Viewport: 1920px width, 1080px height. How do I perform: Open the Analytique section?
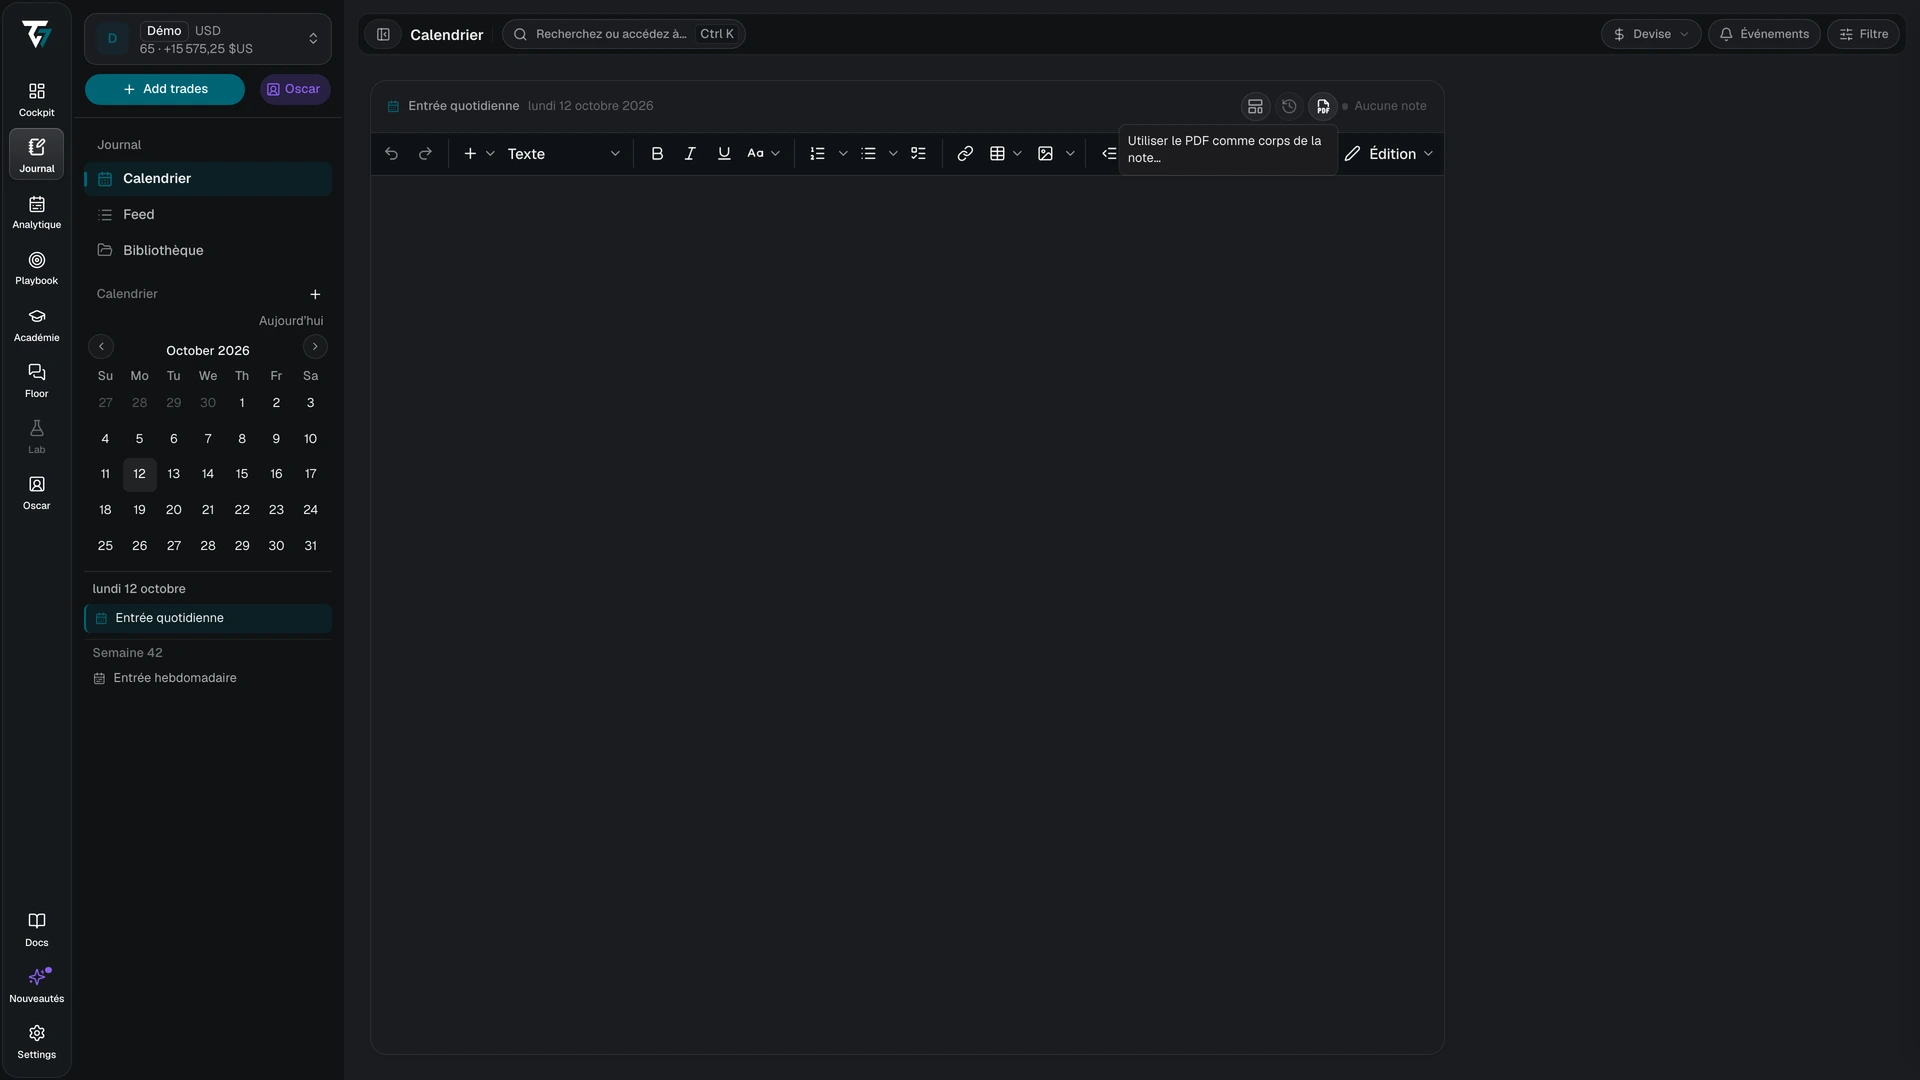(x=36, y=212)
